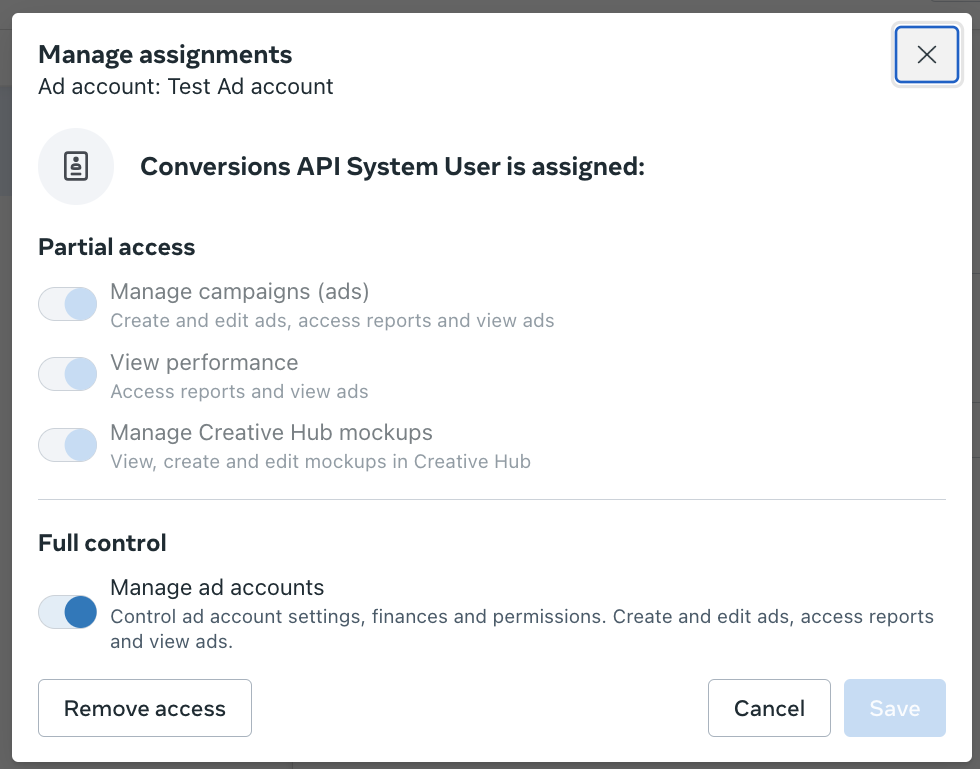Click 'Conversions API System User is assigned:' text
The height and width of the screenshot is (769, 980).
tap(392, 166)
